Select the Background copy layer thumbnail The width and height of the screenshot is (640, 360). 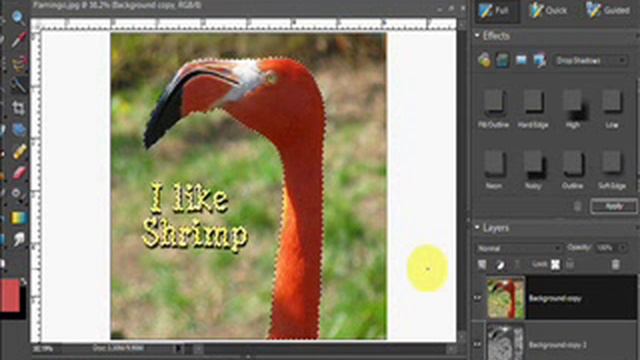click(506, 298)
